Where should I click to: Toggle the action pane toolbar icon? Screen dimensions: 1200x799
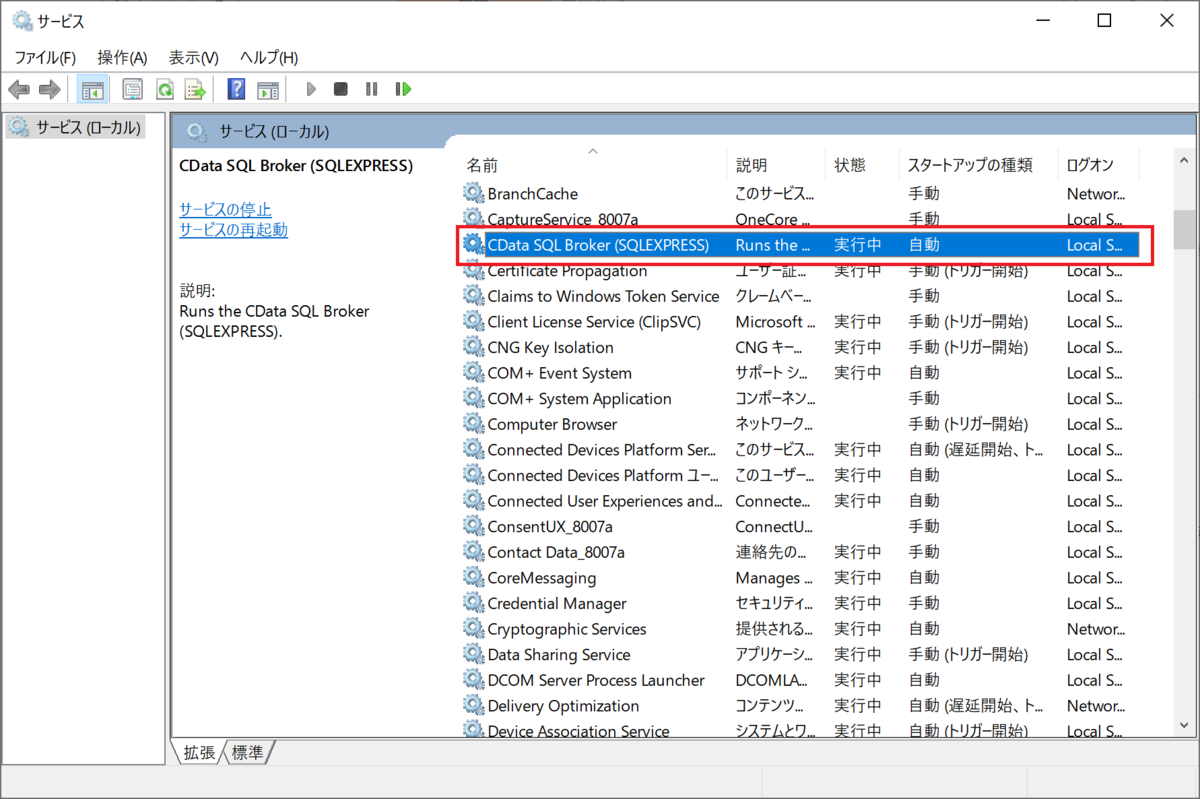267,90
